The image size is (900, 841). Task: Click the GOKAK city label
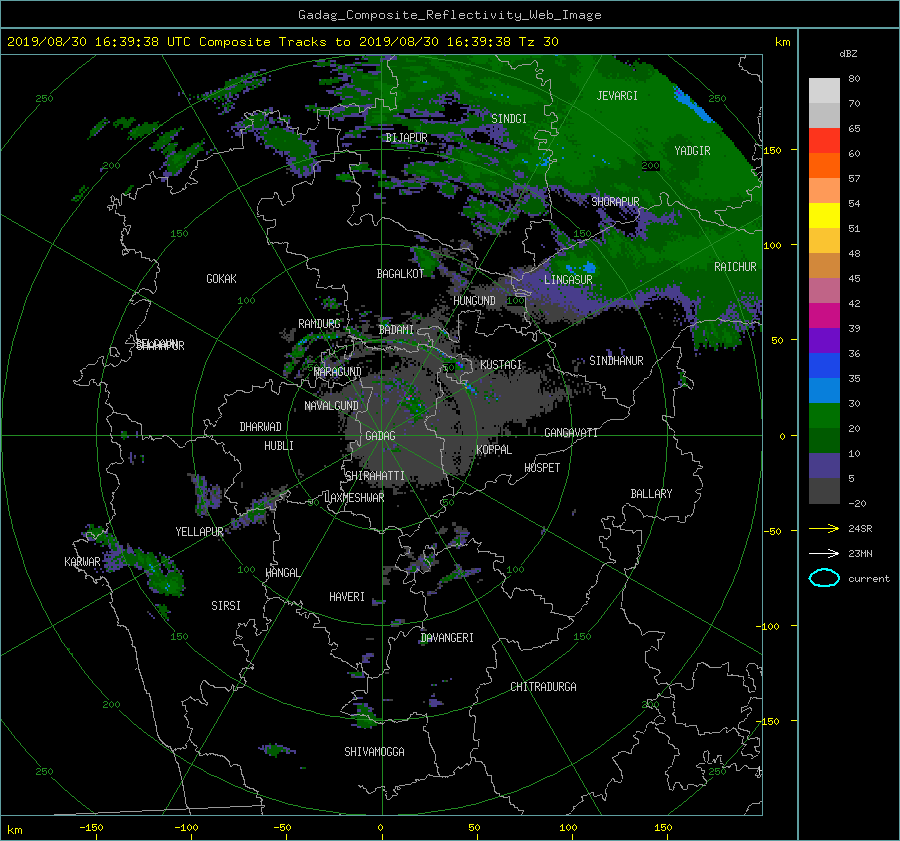[x=222, y=279]
